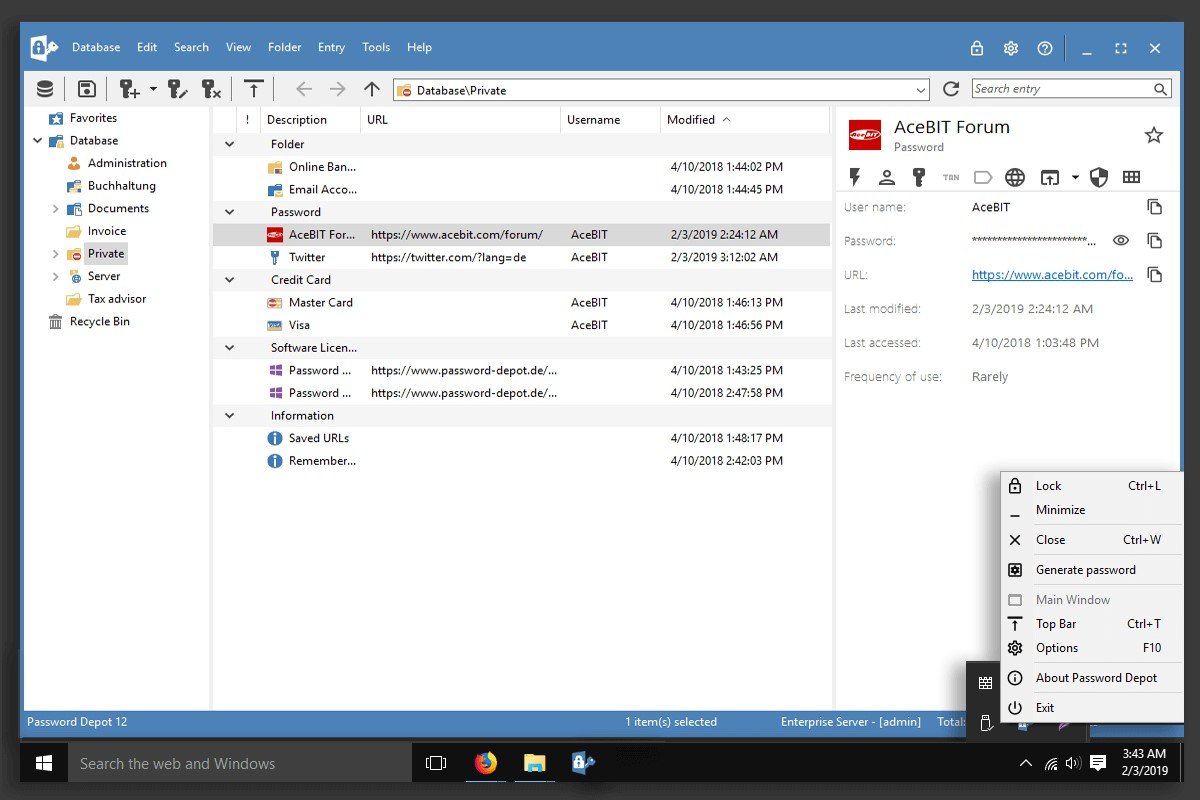Run auto-fill lightning bolt icon in details
1200x800 pixels.
pos(855,177)
